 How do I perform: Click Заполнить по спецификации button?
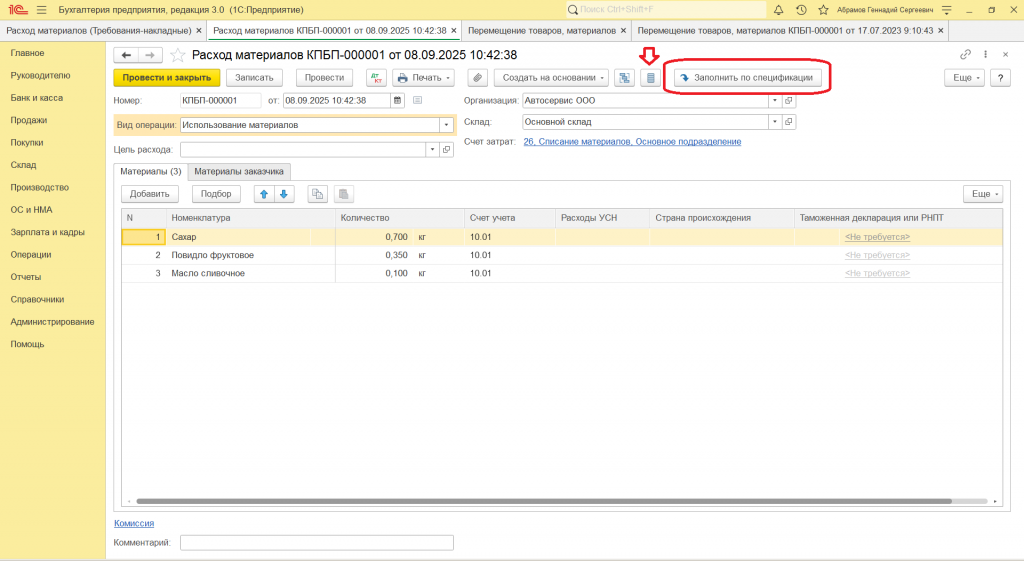pyautogui.click(x=748, y=78)
